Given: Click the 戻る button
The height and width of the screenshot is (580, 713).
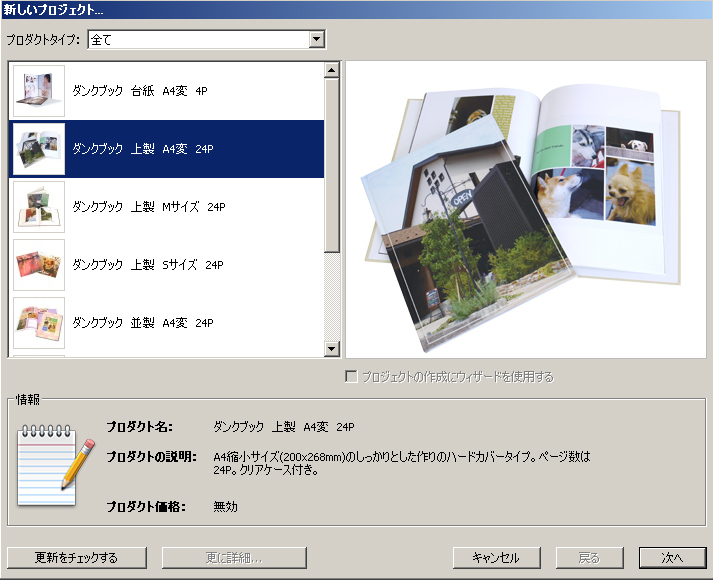Looking at the screenshot, I should (589, 558).
